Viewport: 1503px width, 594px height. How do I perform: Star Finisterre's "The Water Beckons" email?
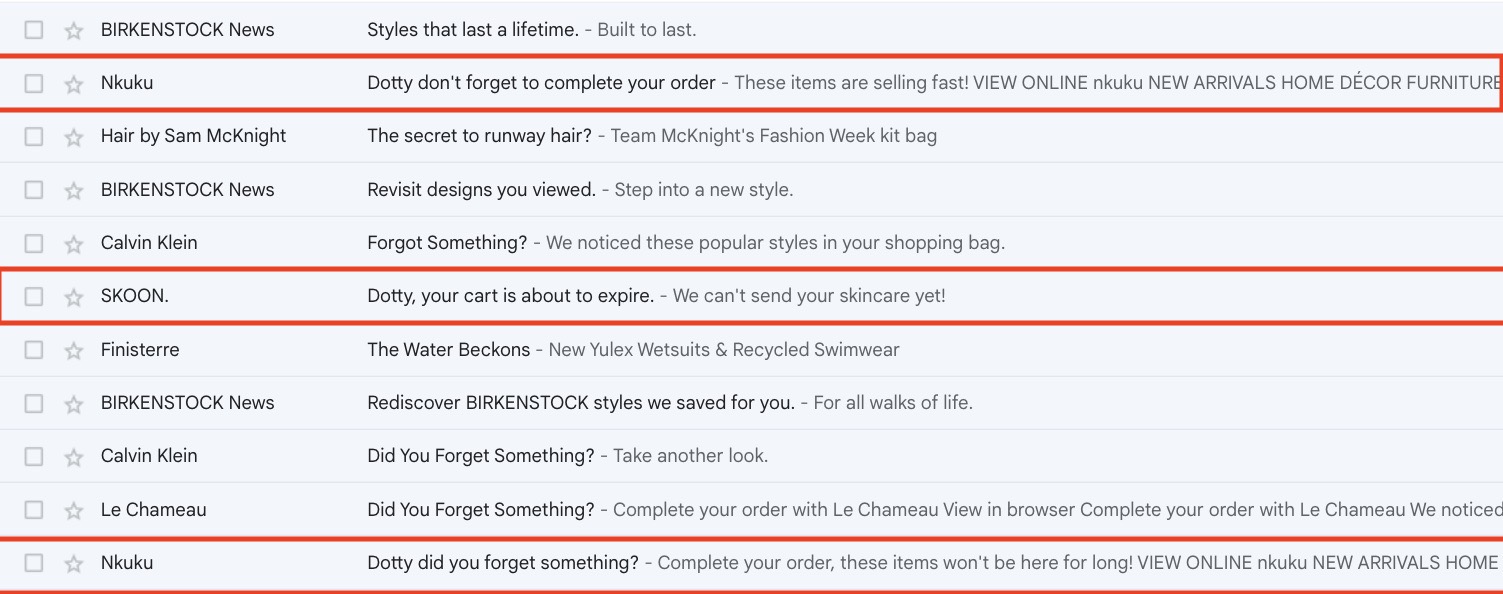(73, 349)
